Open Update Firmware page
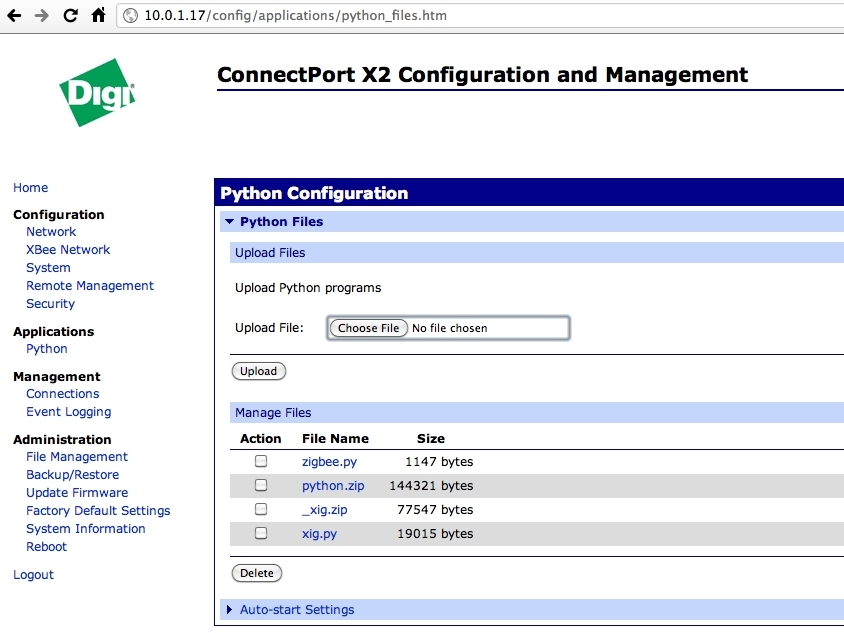The image size is (844, 633). (77, 493)
